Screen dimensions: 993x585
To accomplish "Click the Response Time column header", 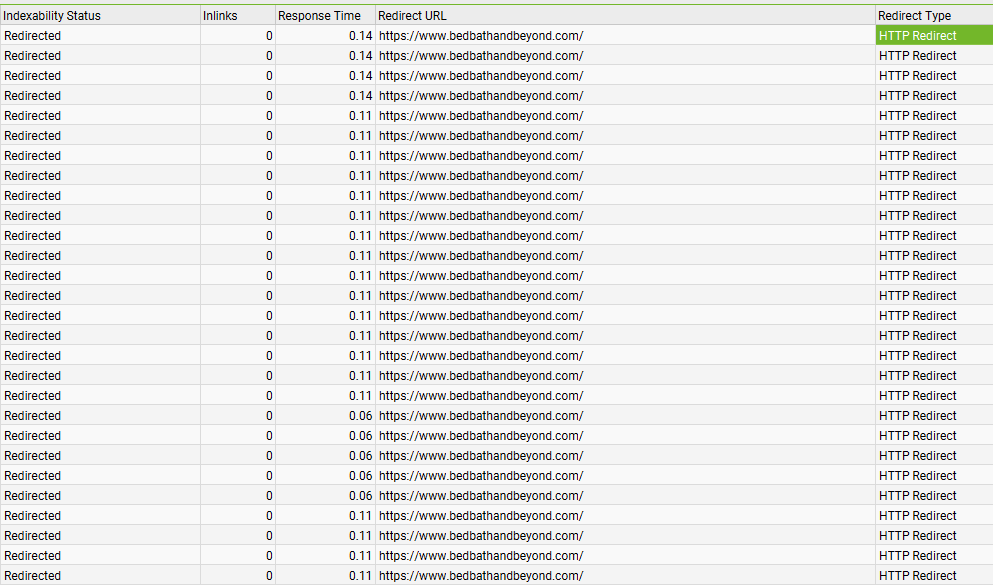I will (x=319, y=16).
